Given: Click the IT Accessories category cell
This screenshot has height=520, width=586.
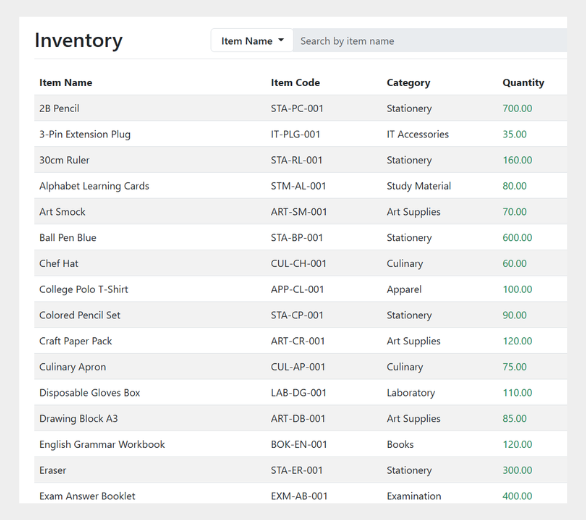Looking at the screenshot, I should tap(417, 134).
